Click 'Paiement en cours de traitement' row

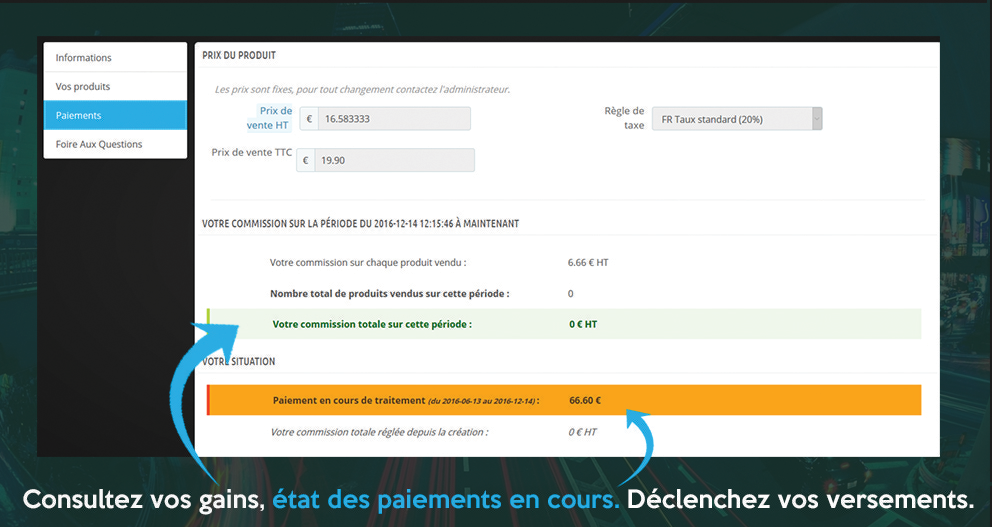564,400
